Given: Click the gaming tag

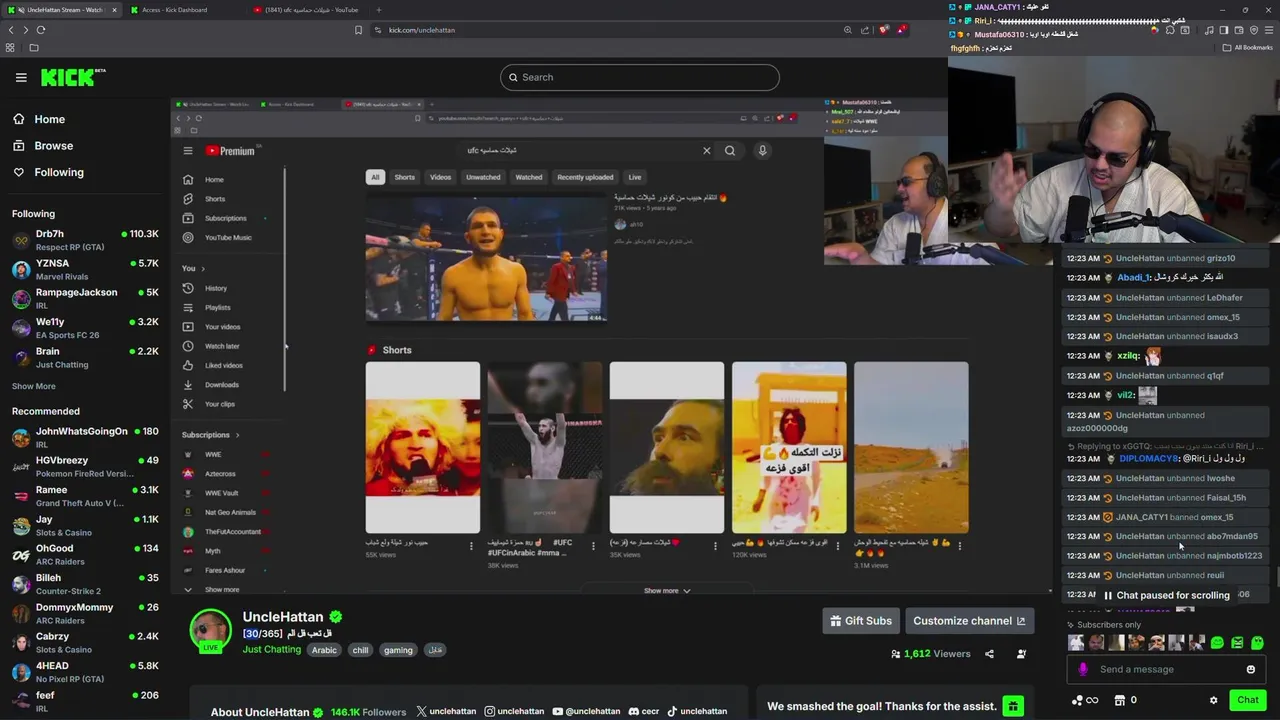Looking at the screenshot, I should (398, 650).
